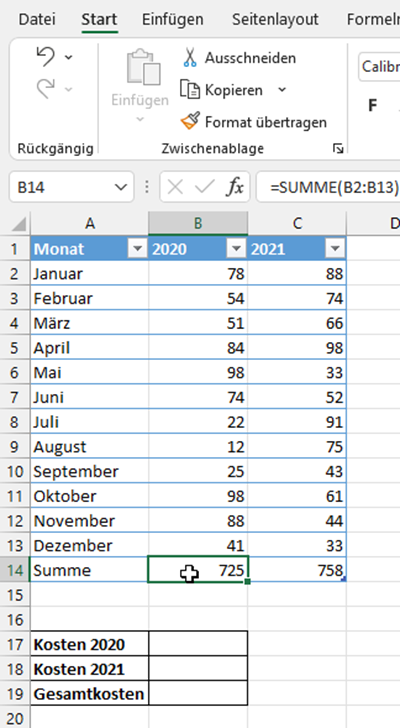
Task: Open the Seitenlayout ribbon tab
Action: click(275, 20)
